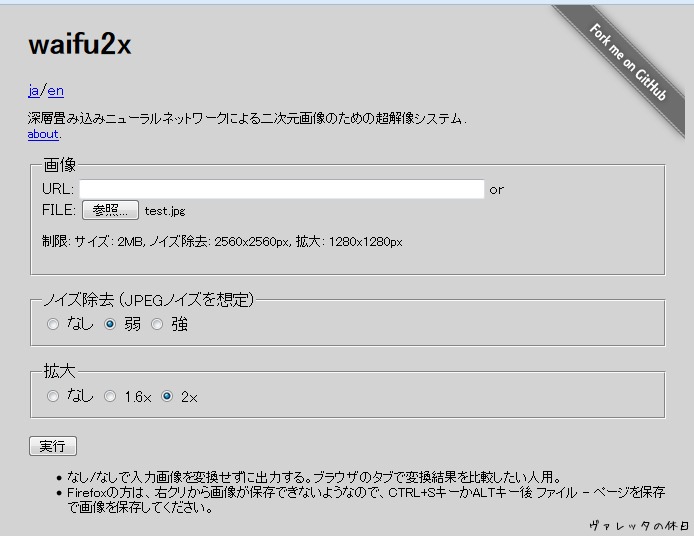
Task: Click the 'Fork me on GitHub' ribbon
Action: point(628,62)
